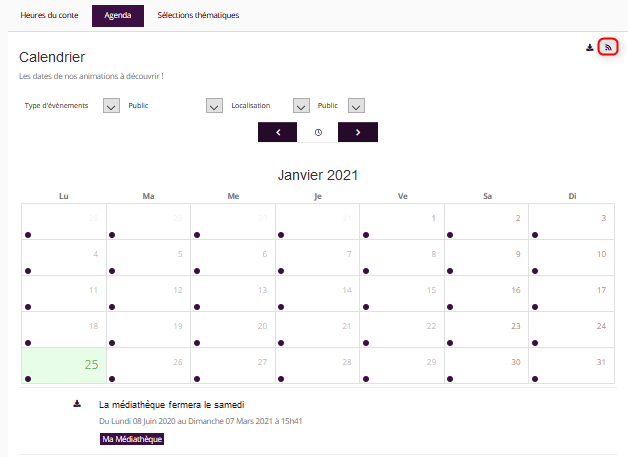Click the Ma Médiathèque tag
Screen dimensions: 628x457
point(132,439)
